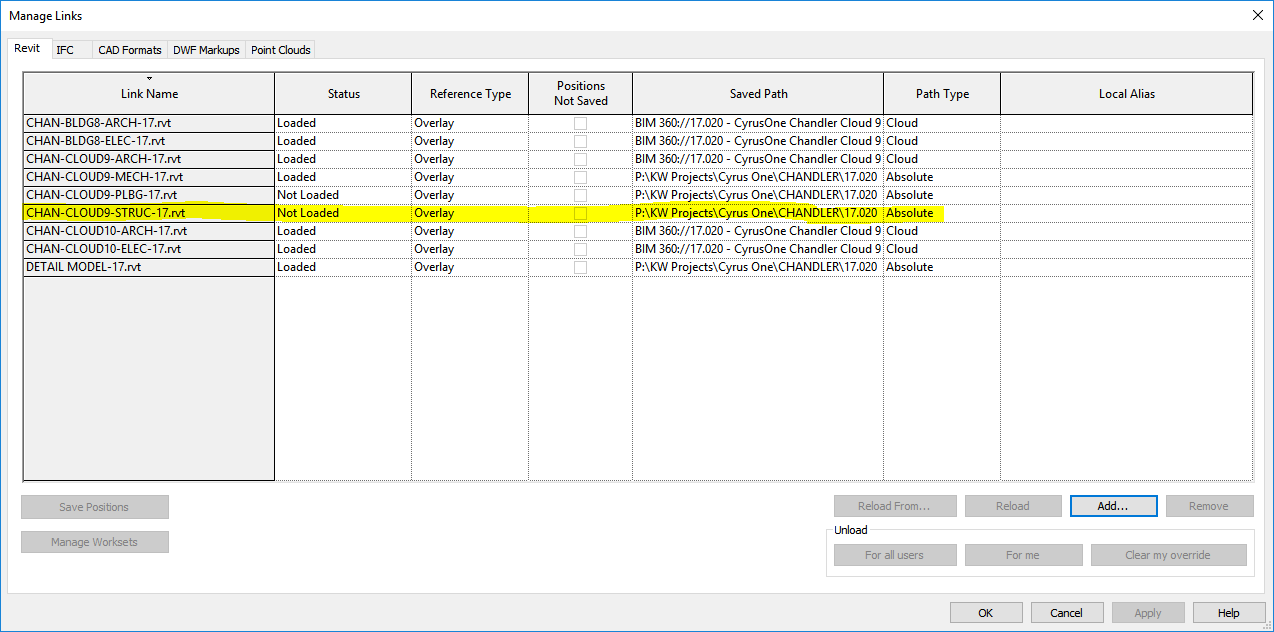Image resolution: width=1274 pixels, height=632 pixels.
Task: Add a new link with Add...
Action: (x=1113, y=506)
